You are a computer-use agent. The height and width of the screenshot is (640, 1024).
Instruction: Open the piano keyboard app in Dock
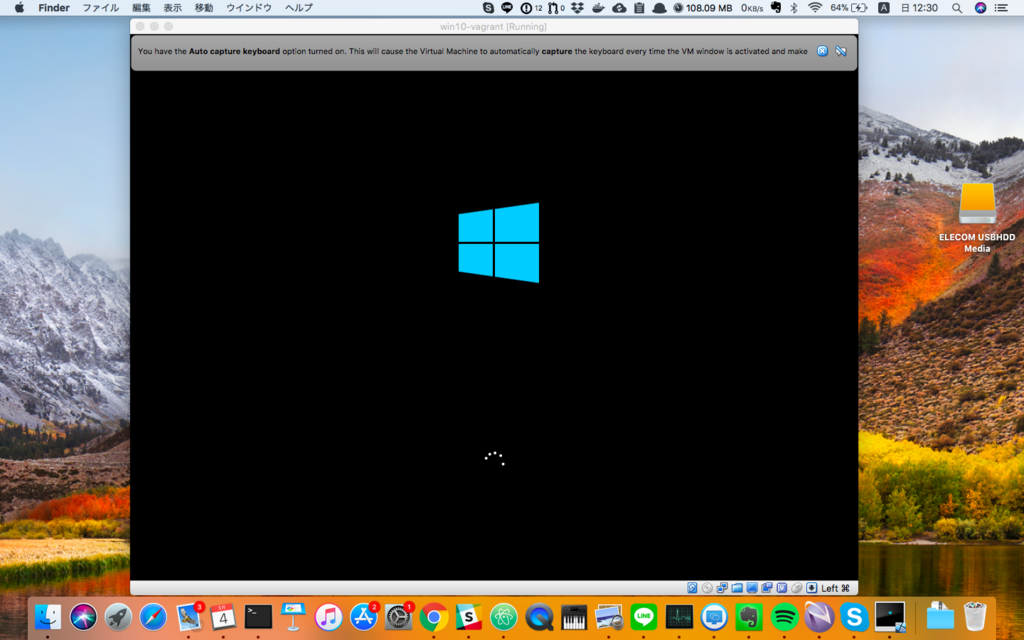point(574,616)
